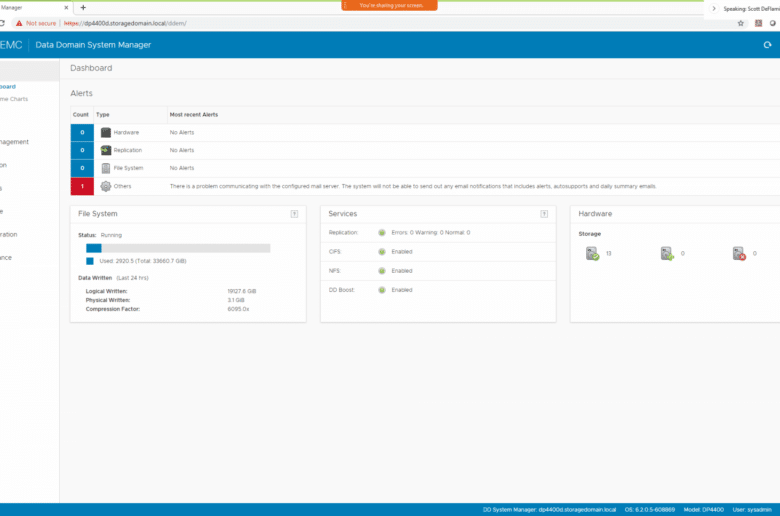Click the red Others alert count badge
Image resolution: width=780 pixels, height=516 pixels.
[82, 186]
